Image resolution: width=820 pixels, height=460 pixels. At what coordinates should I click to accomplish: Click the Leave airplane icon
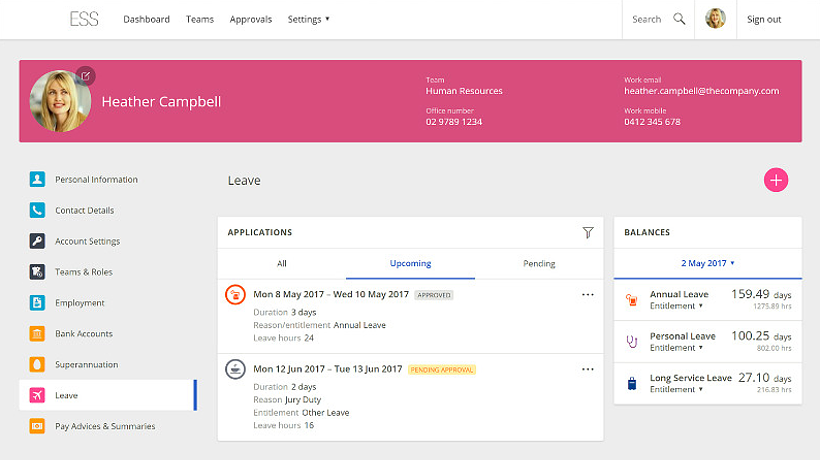click(x=37, y=395)
